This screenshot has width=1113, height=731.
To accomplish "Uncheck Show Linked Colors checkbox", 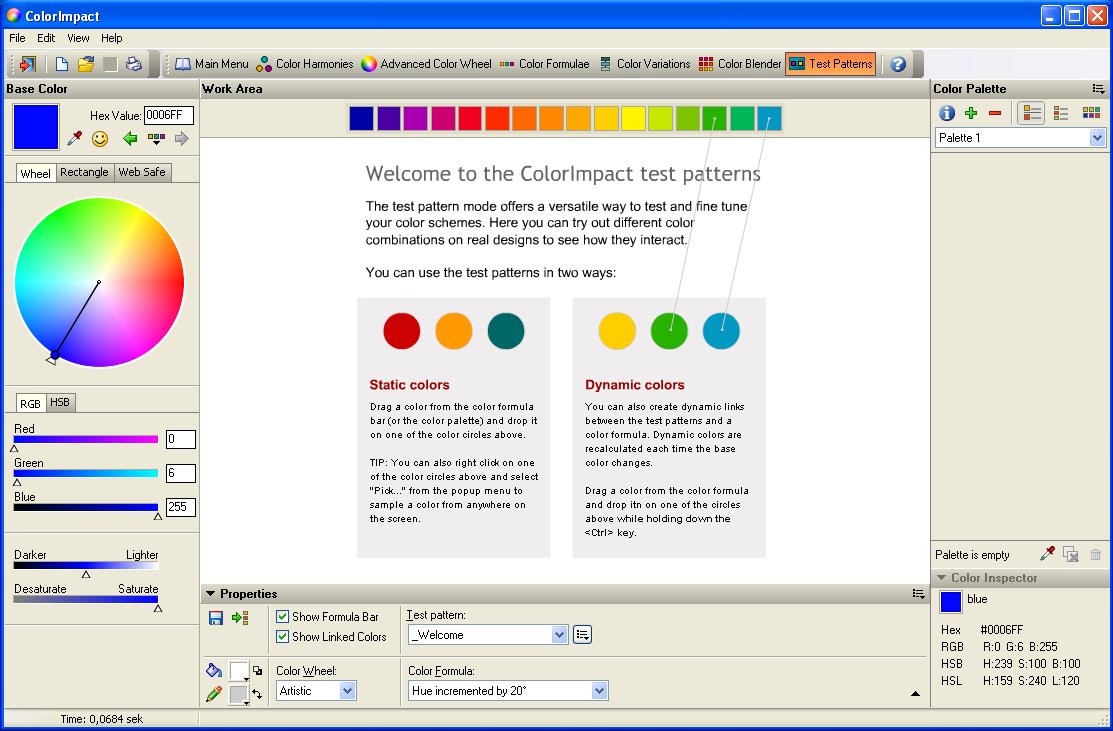I will coord(283,637).
